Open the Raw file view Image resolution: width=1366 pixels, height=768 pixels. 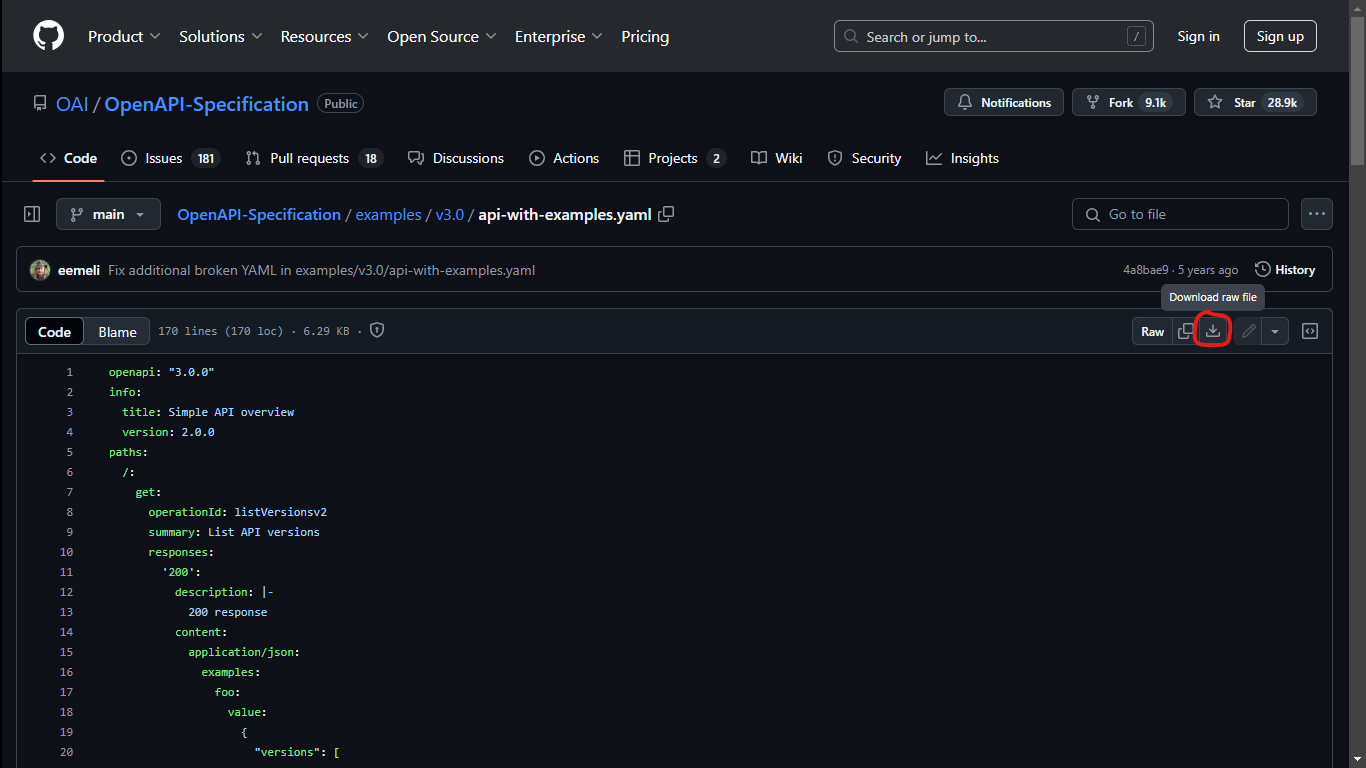[x=1153, y=331]
